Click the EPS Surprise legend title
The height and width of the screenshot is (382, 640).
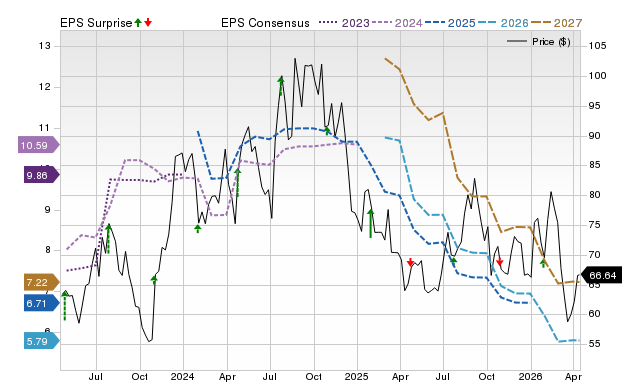tap(96, 23)
